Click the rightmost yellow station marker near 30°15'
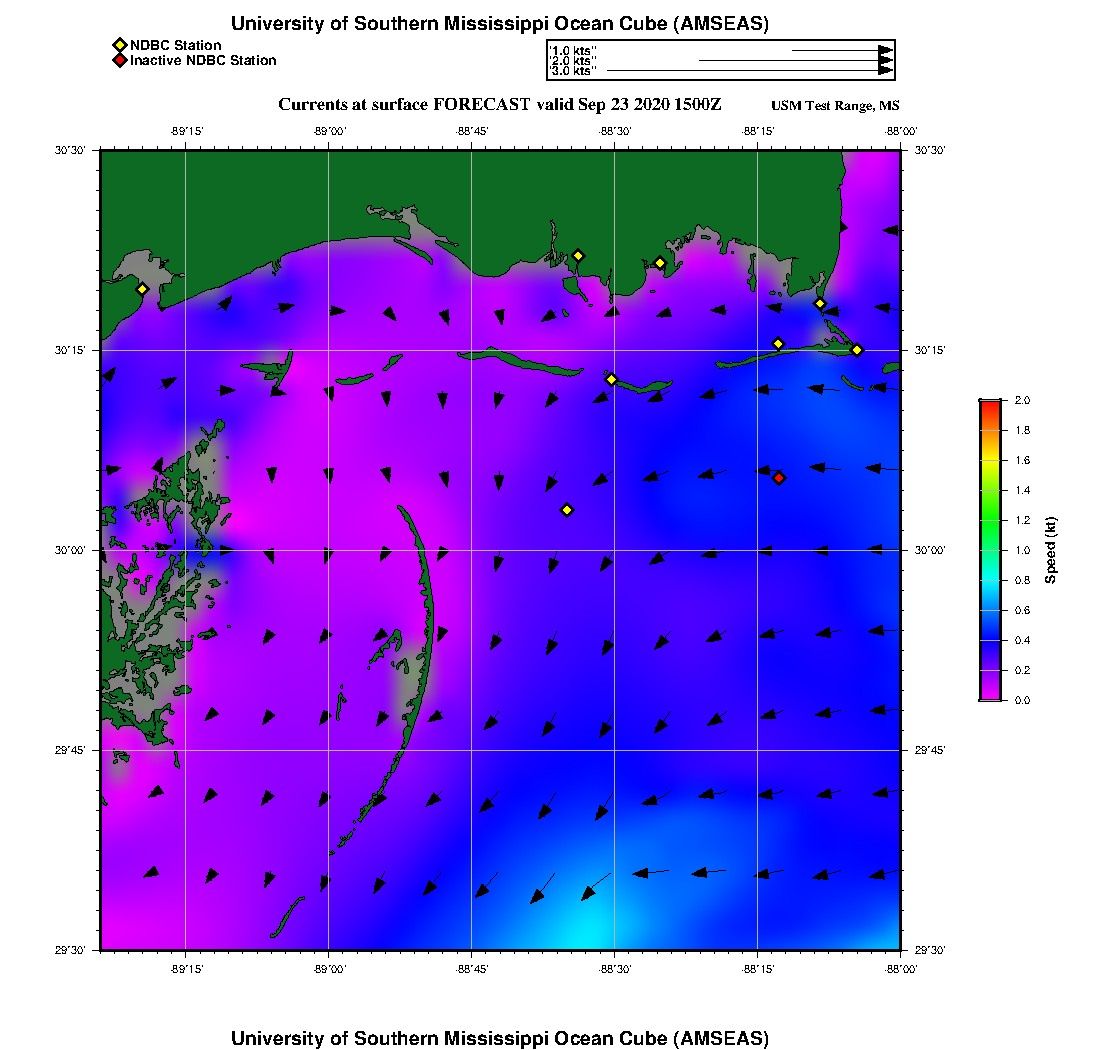The image size is (1100, 1050). click(857, 350)
